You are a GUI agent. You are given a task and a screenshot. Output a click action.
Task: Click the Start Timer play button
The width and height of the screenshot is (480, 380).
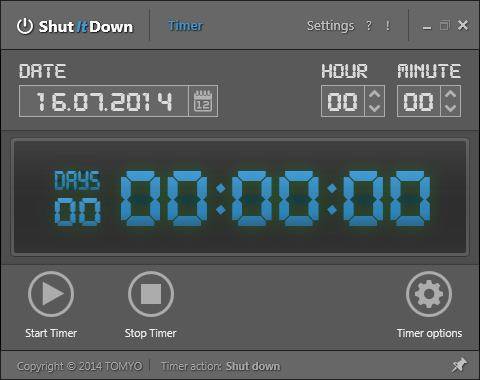51,294
